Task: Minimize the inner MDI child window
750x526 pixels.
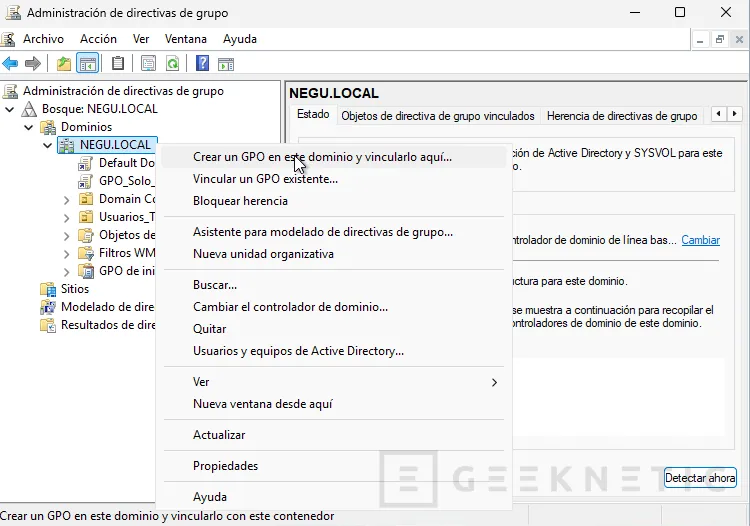Action: [x=700, y=40]
